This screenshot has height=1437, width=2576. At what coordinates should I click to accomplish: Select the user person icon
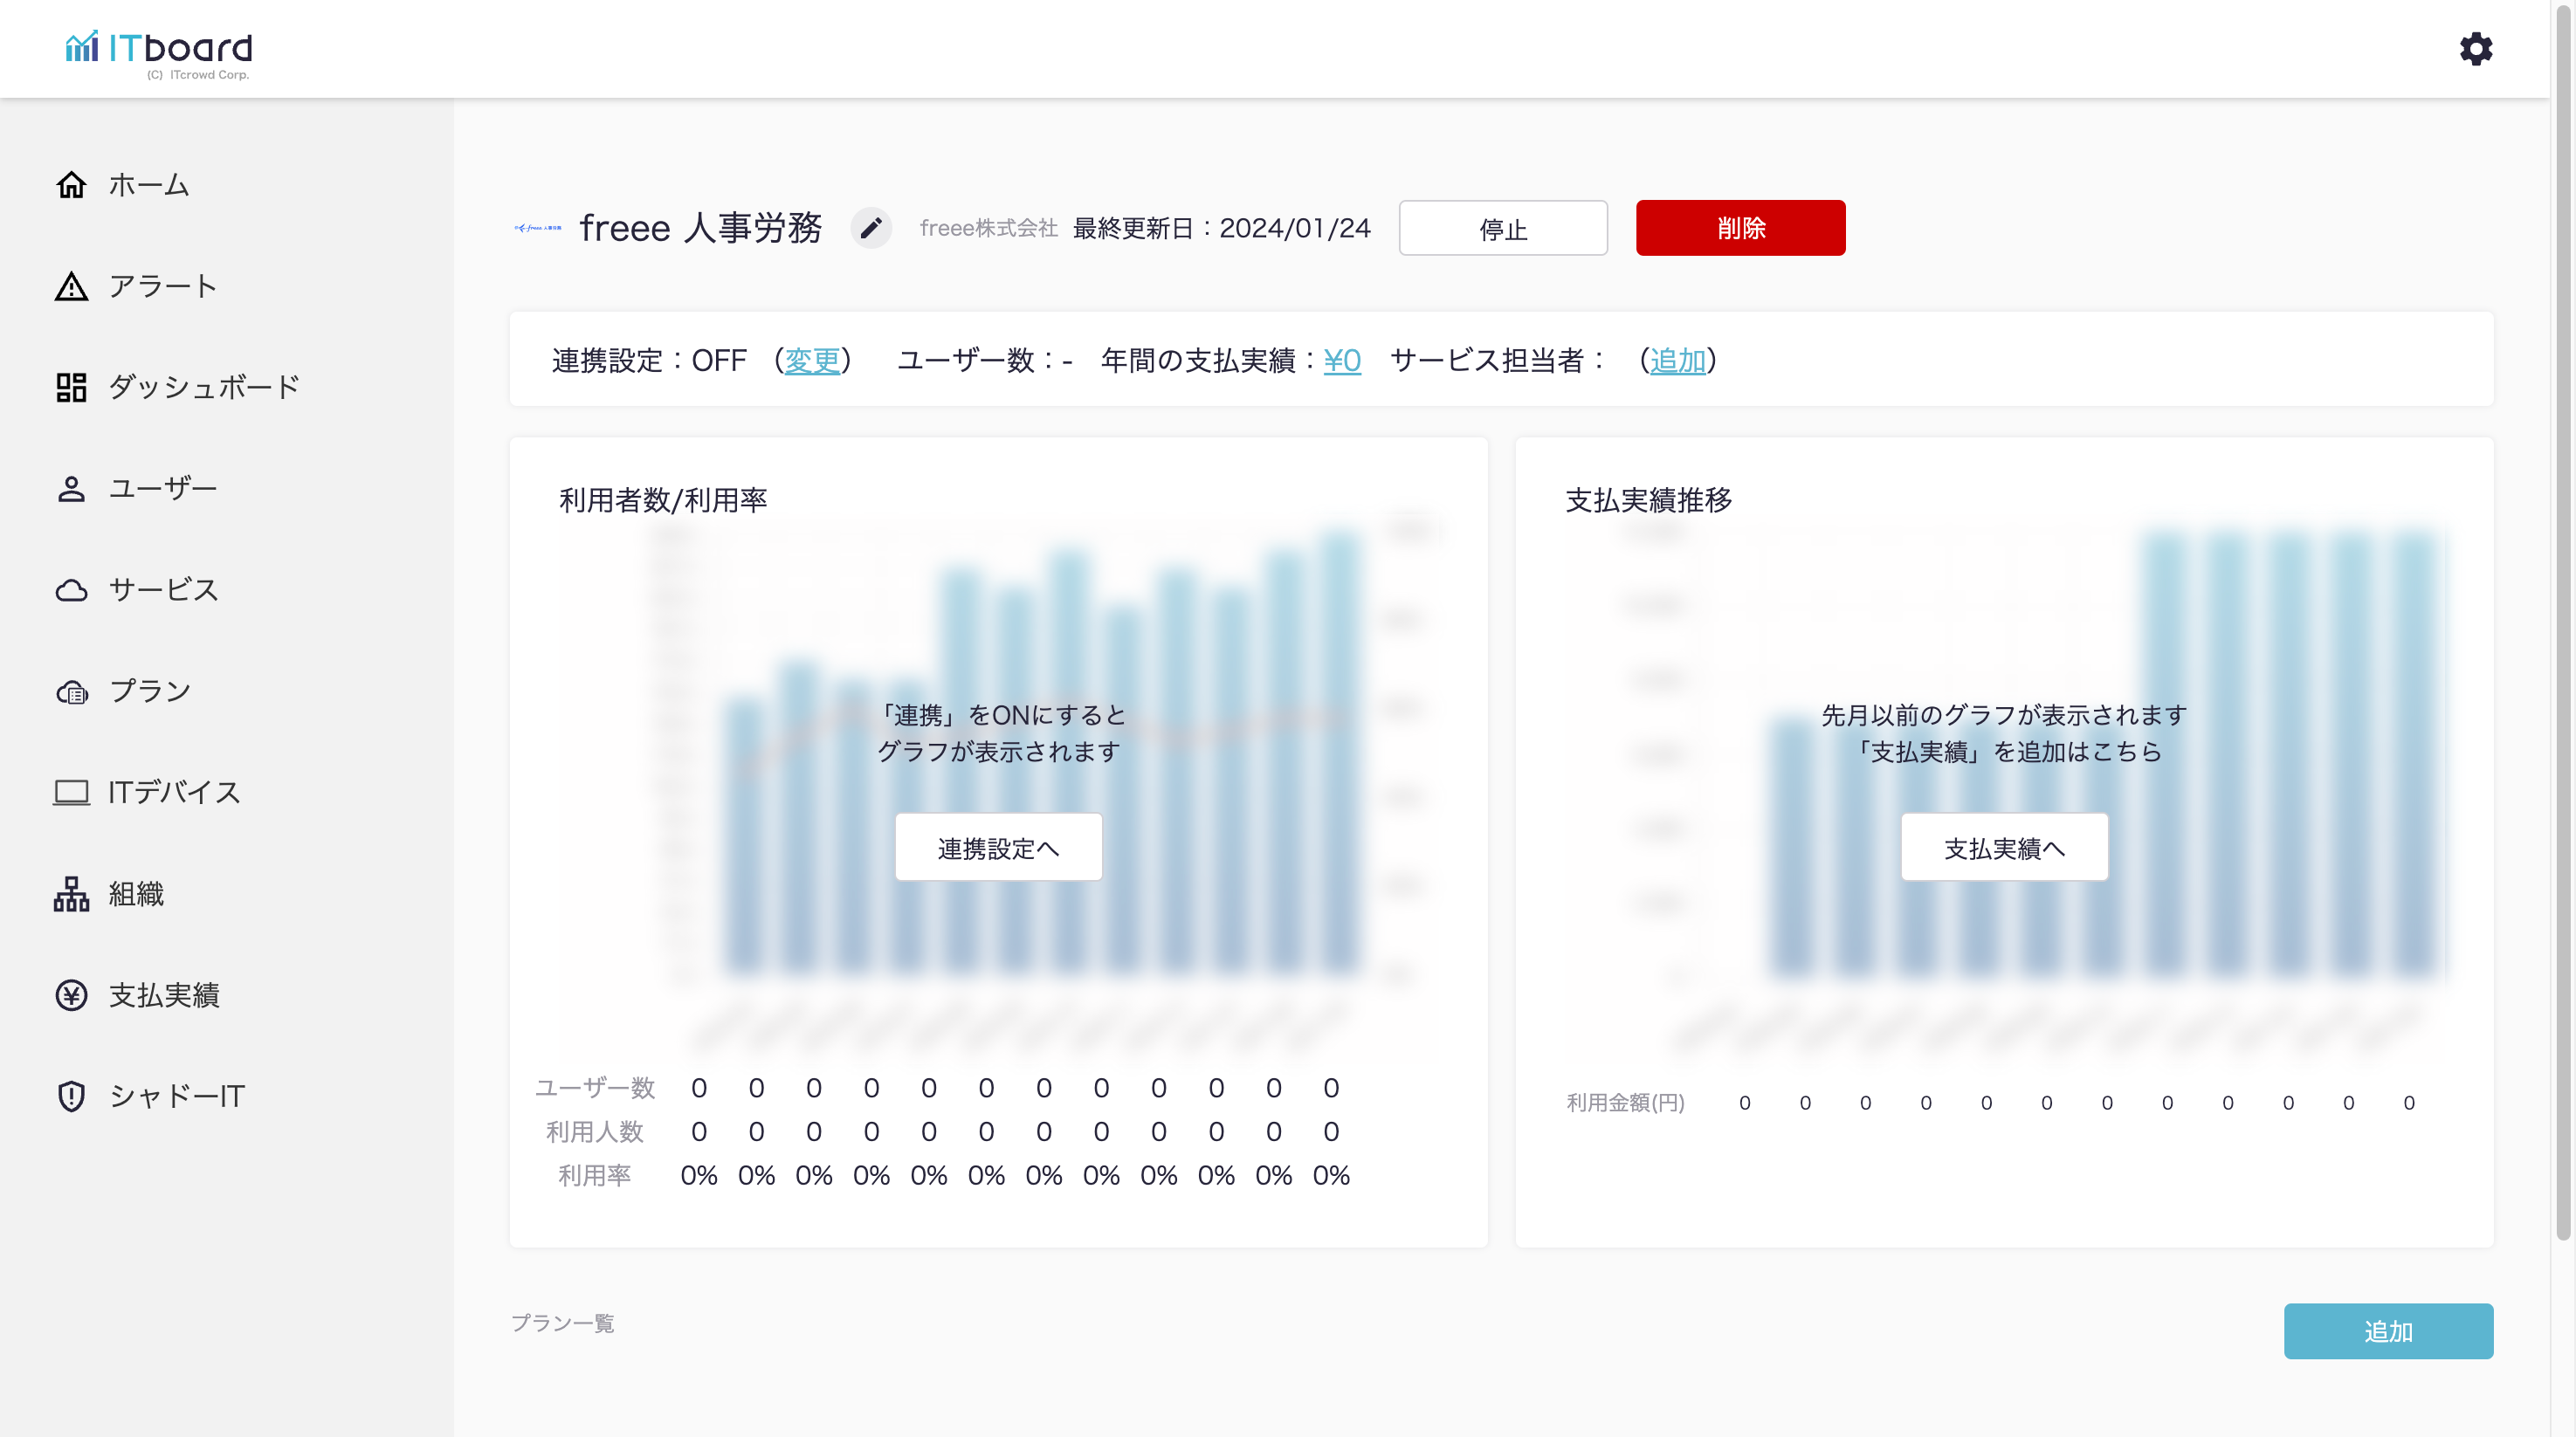(x=71, y=489)
